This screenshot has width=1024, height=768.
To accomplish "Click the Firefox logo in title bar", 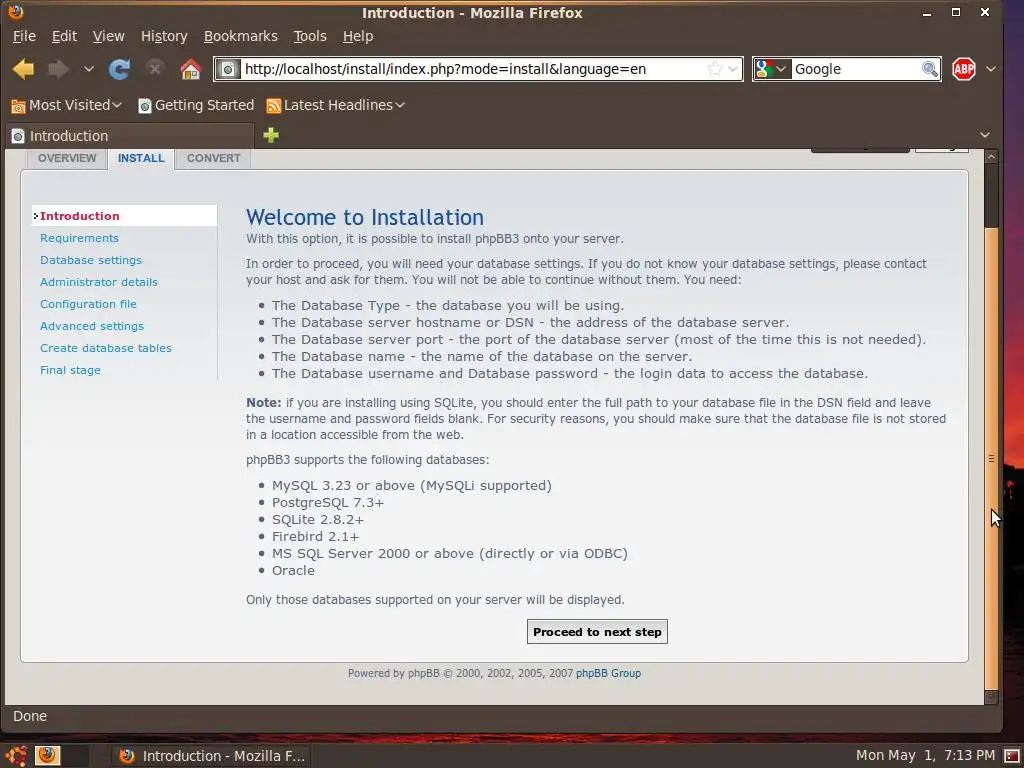I will (x=16, y=11).
